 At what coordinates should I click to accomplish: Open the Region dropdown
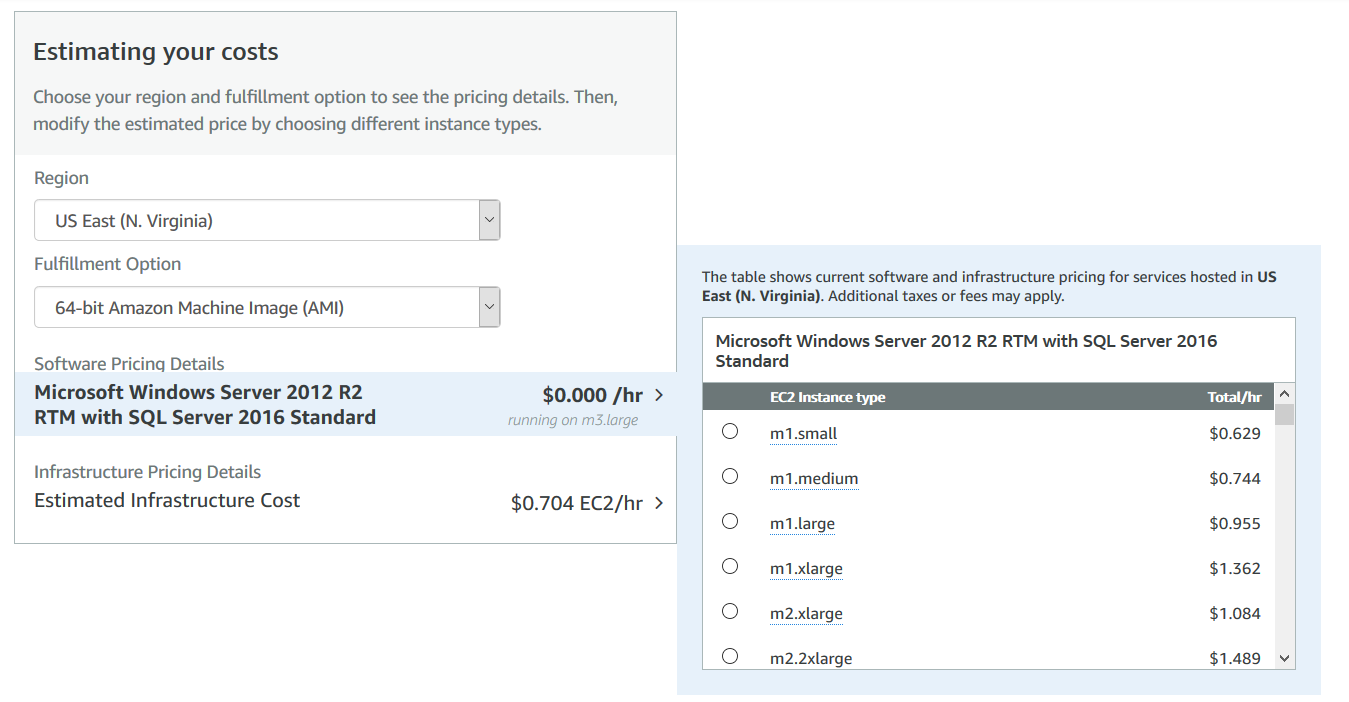pos(267,220)
